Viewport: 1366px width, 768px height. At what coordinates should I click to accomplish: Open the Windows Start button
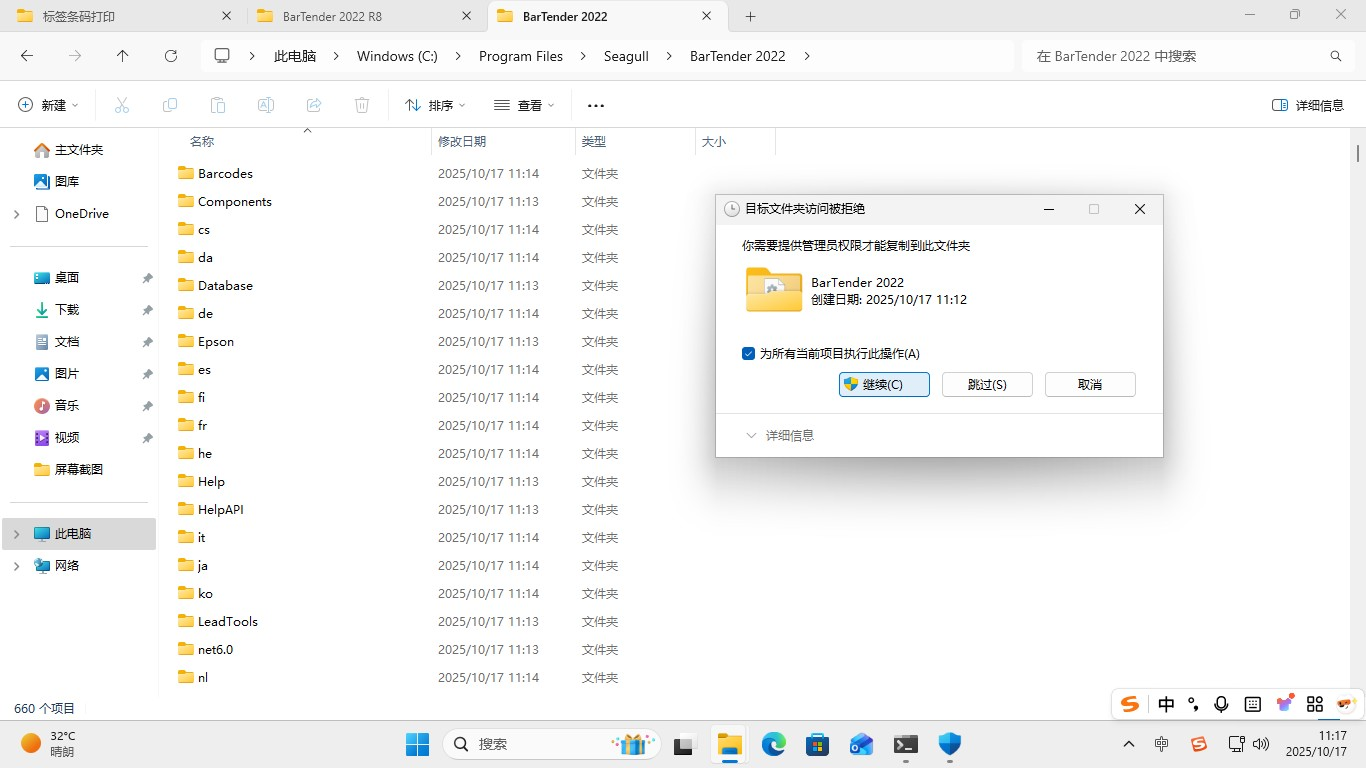coord(417,744)
